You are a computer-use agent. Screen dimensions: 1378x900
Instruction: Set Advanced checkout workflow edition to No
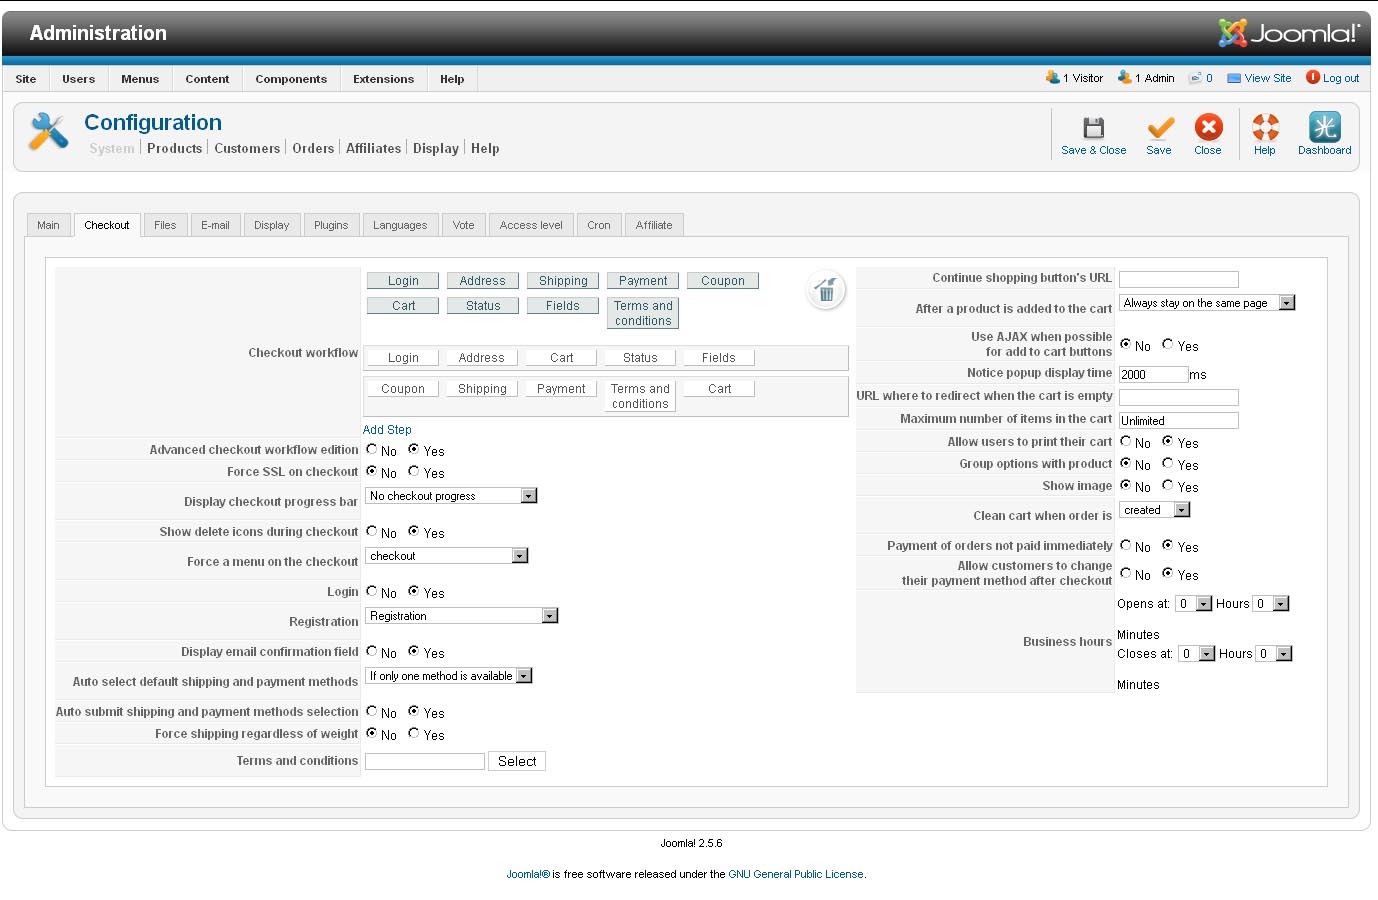372,449
